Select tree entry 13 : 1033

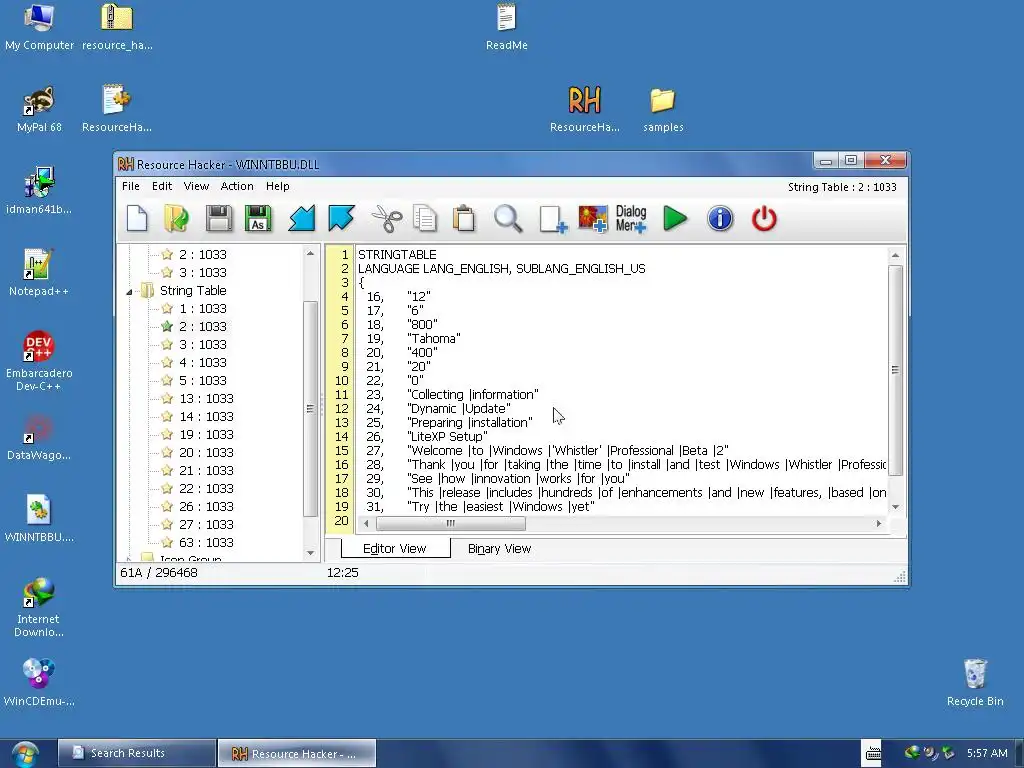tap(206, 398)
